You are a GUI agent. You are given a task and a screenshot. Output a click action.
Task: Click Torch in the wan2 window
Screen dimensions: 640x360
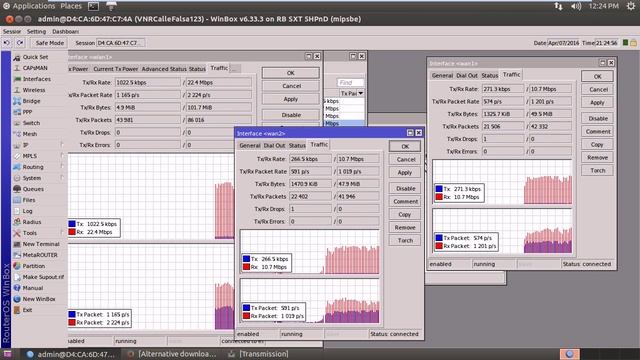pos(405,240)
